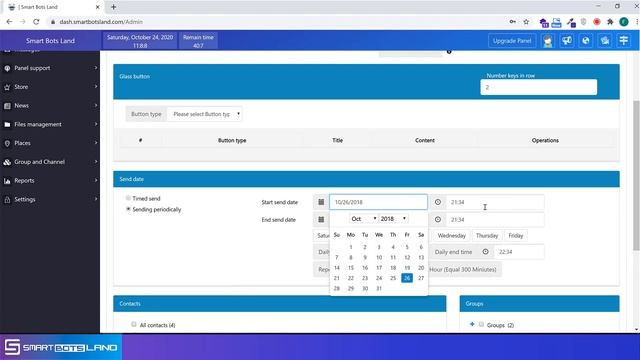Image resolution: width=640 pixels, height=360 pixels.
Task: Click the globe language icon in header
Action: coord(586,40)
